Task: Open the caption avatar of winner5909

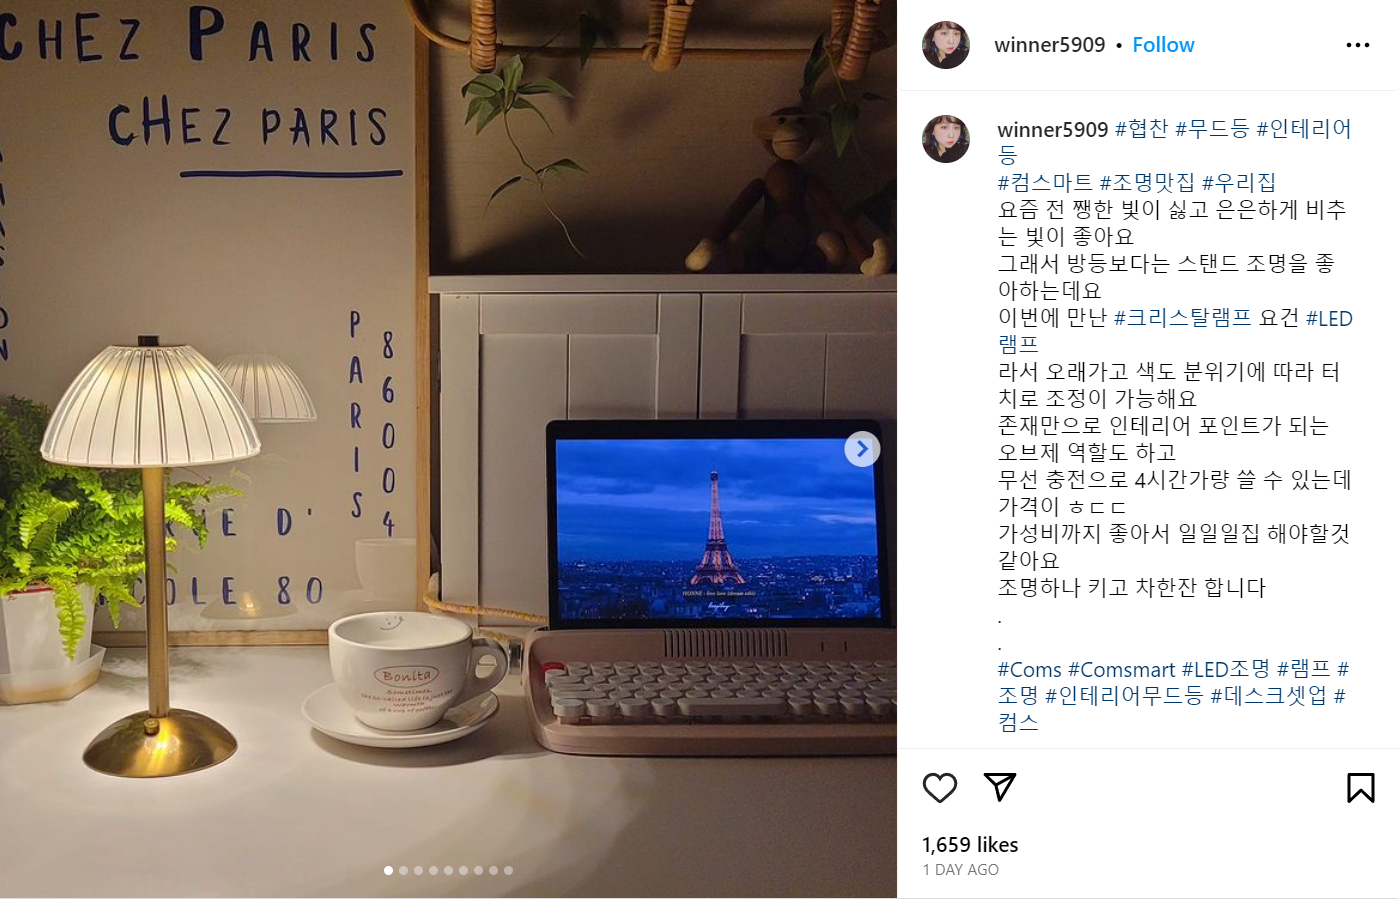Action: pyautogui.click(x=946, y=139)
